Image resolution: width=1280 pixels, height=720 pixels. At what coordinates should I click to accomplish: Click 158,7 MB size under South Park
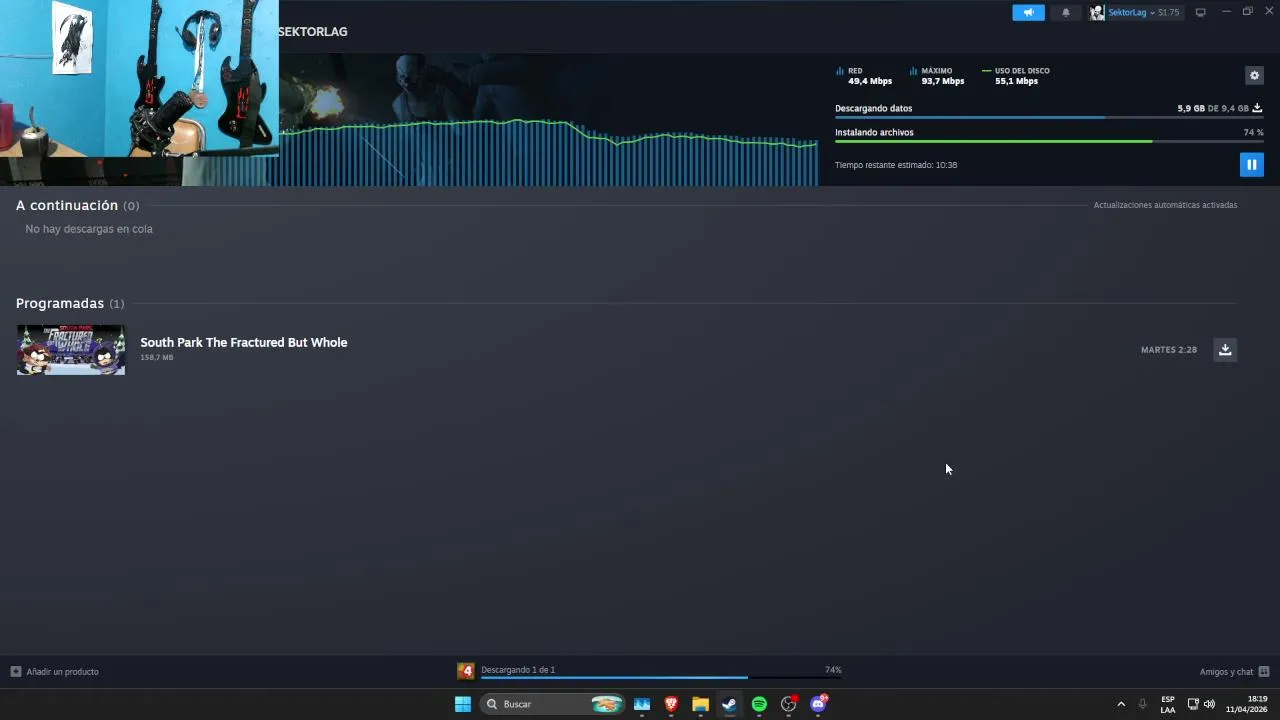click(x=157, y=357)
